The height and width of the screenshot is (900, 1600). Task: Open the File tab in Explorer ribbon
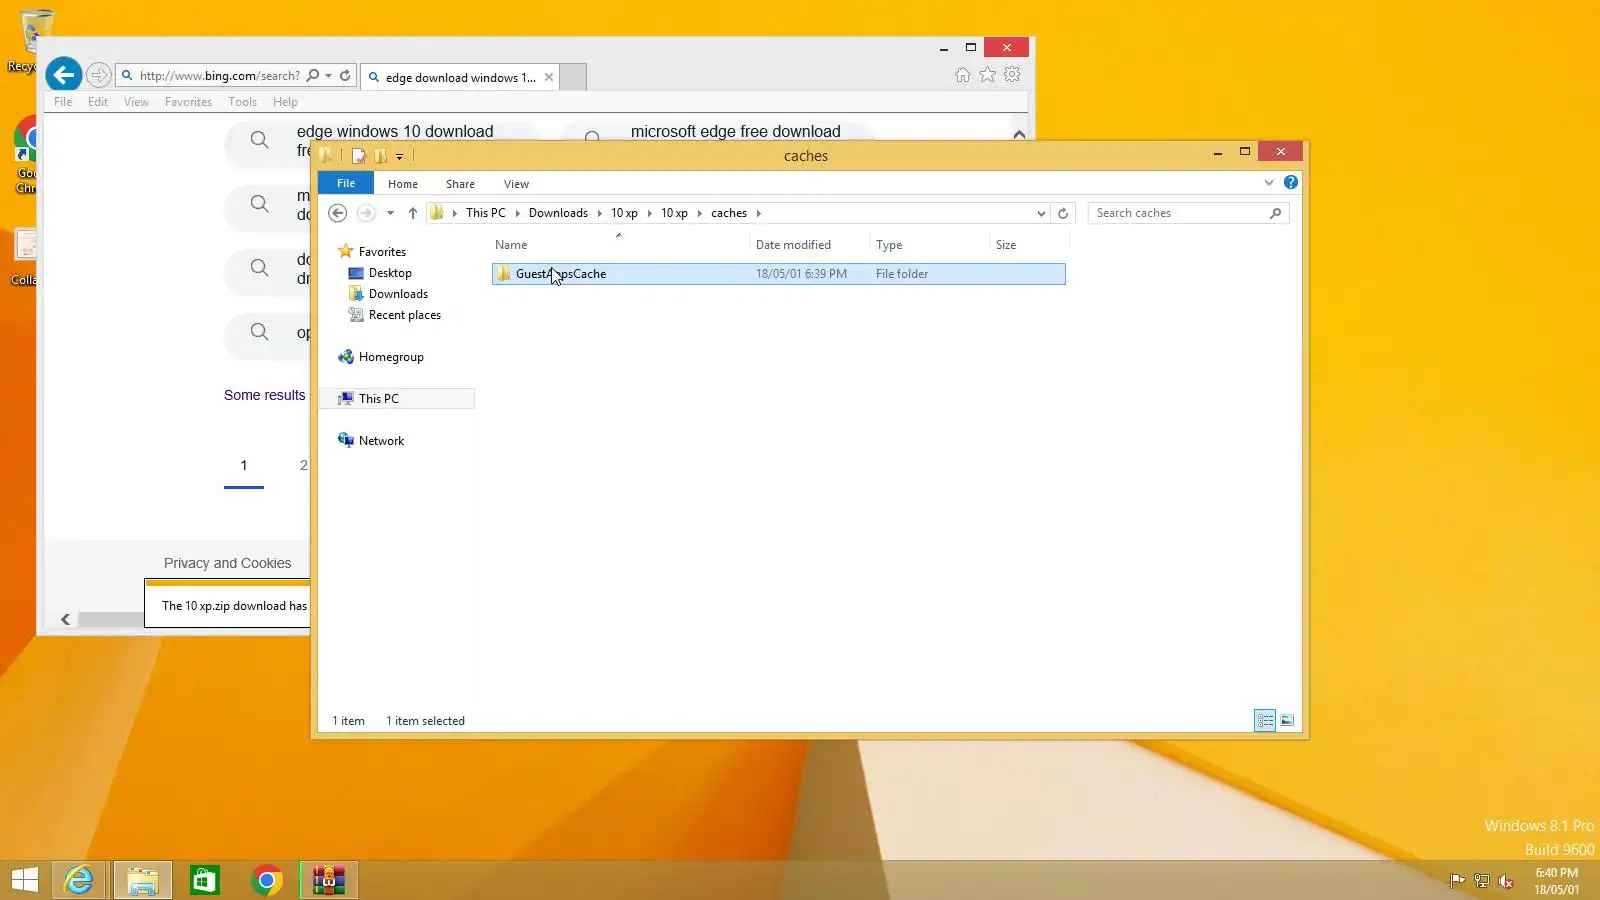click(x=346, y=183)
